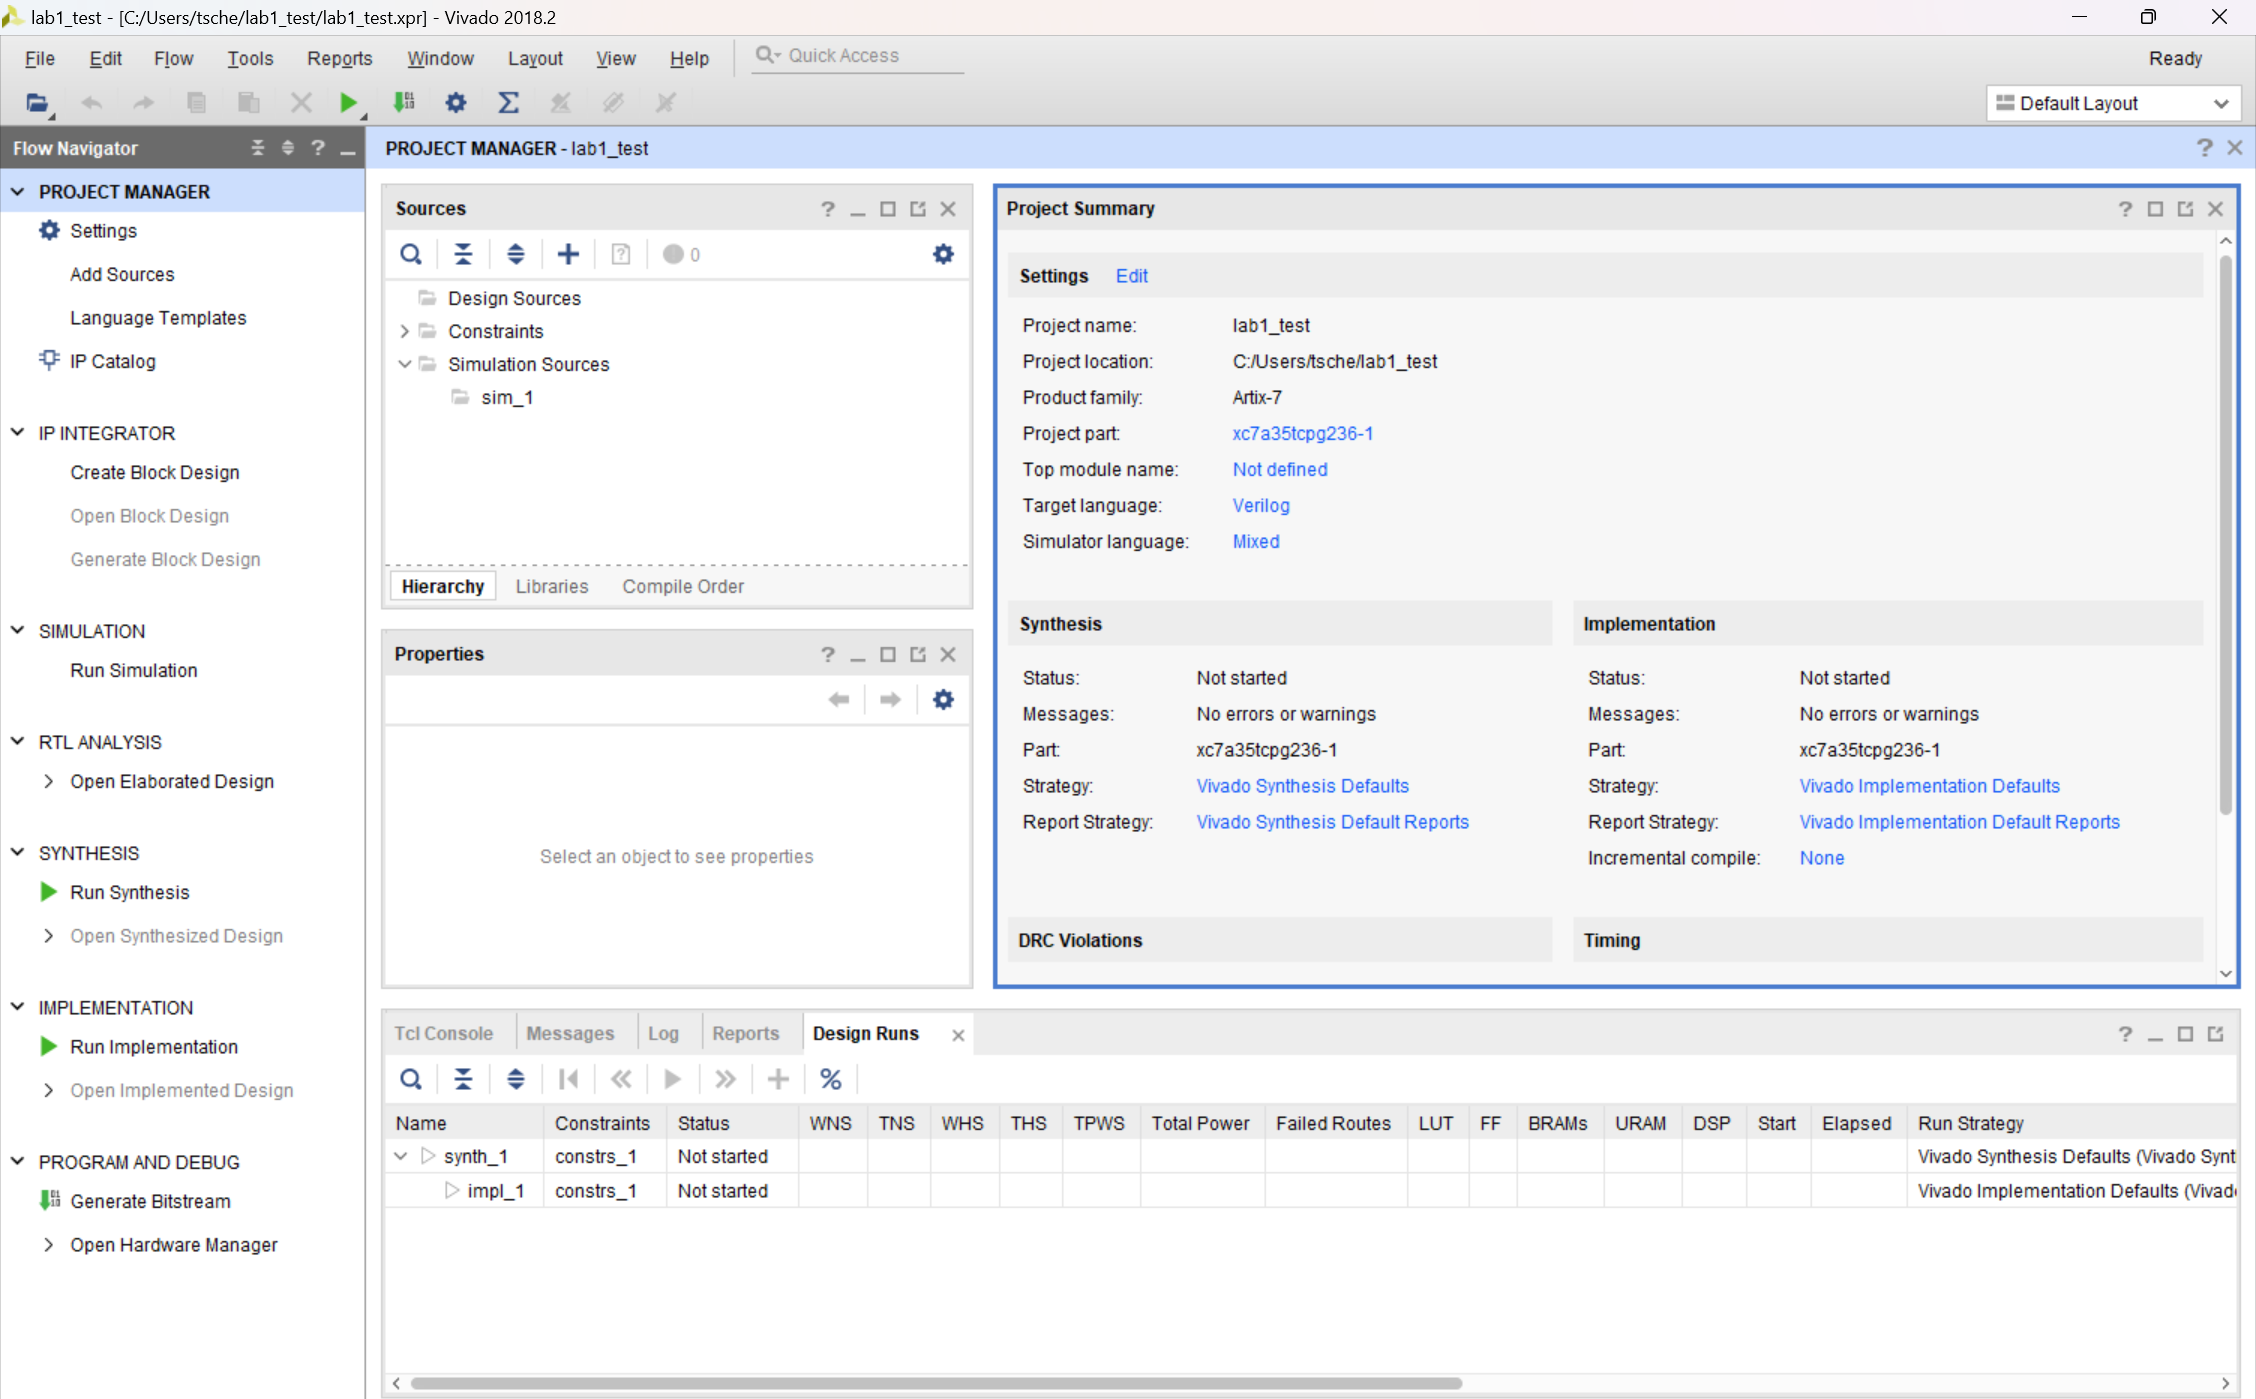Click the Edit link beside Settings
This screenshot has width=2256, height=1399.
coord(1131,276)
